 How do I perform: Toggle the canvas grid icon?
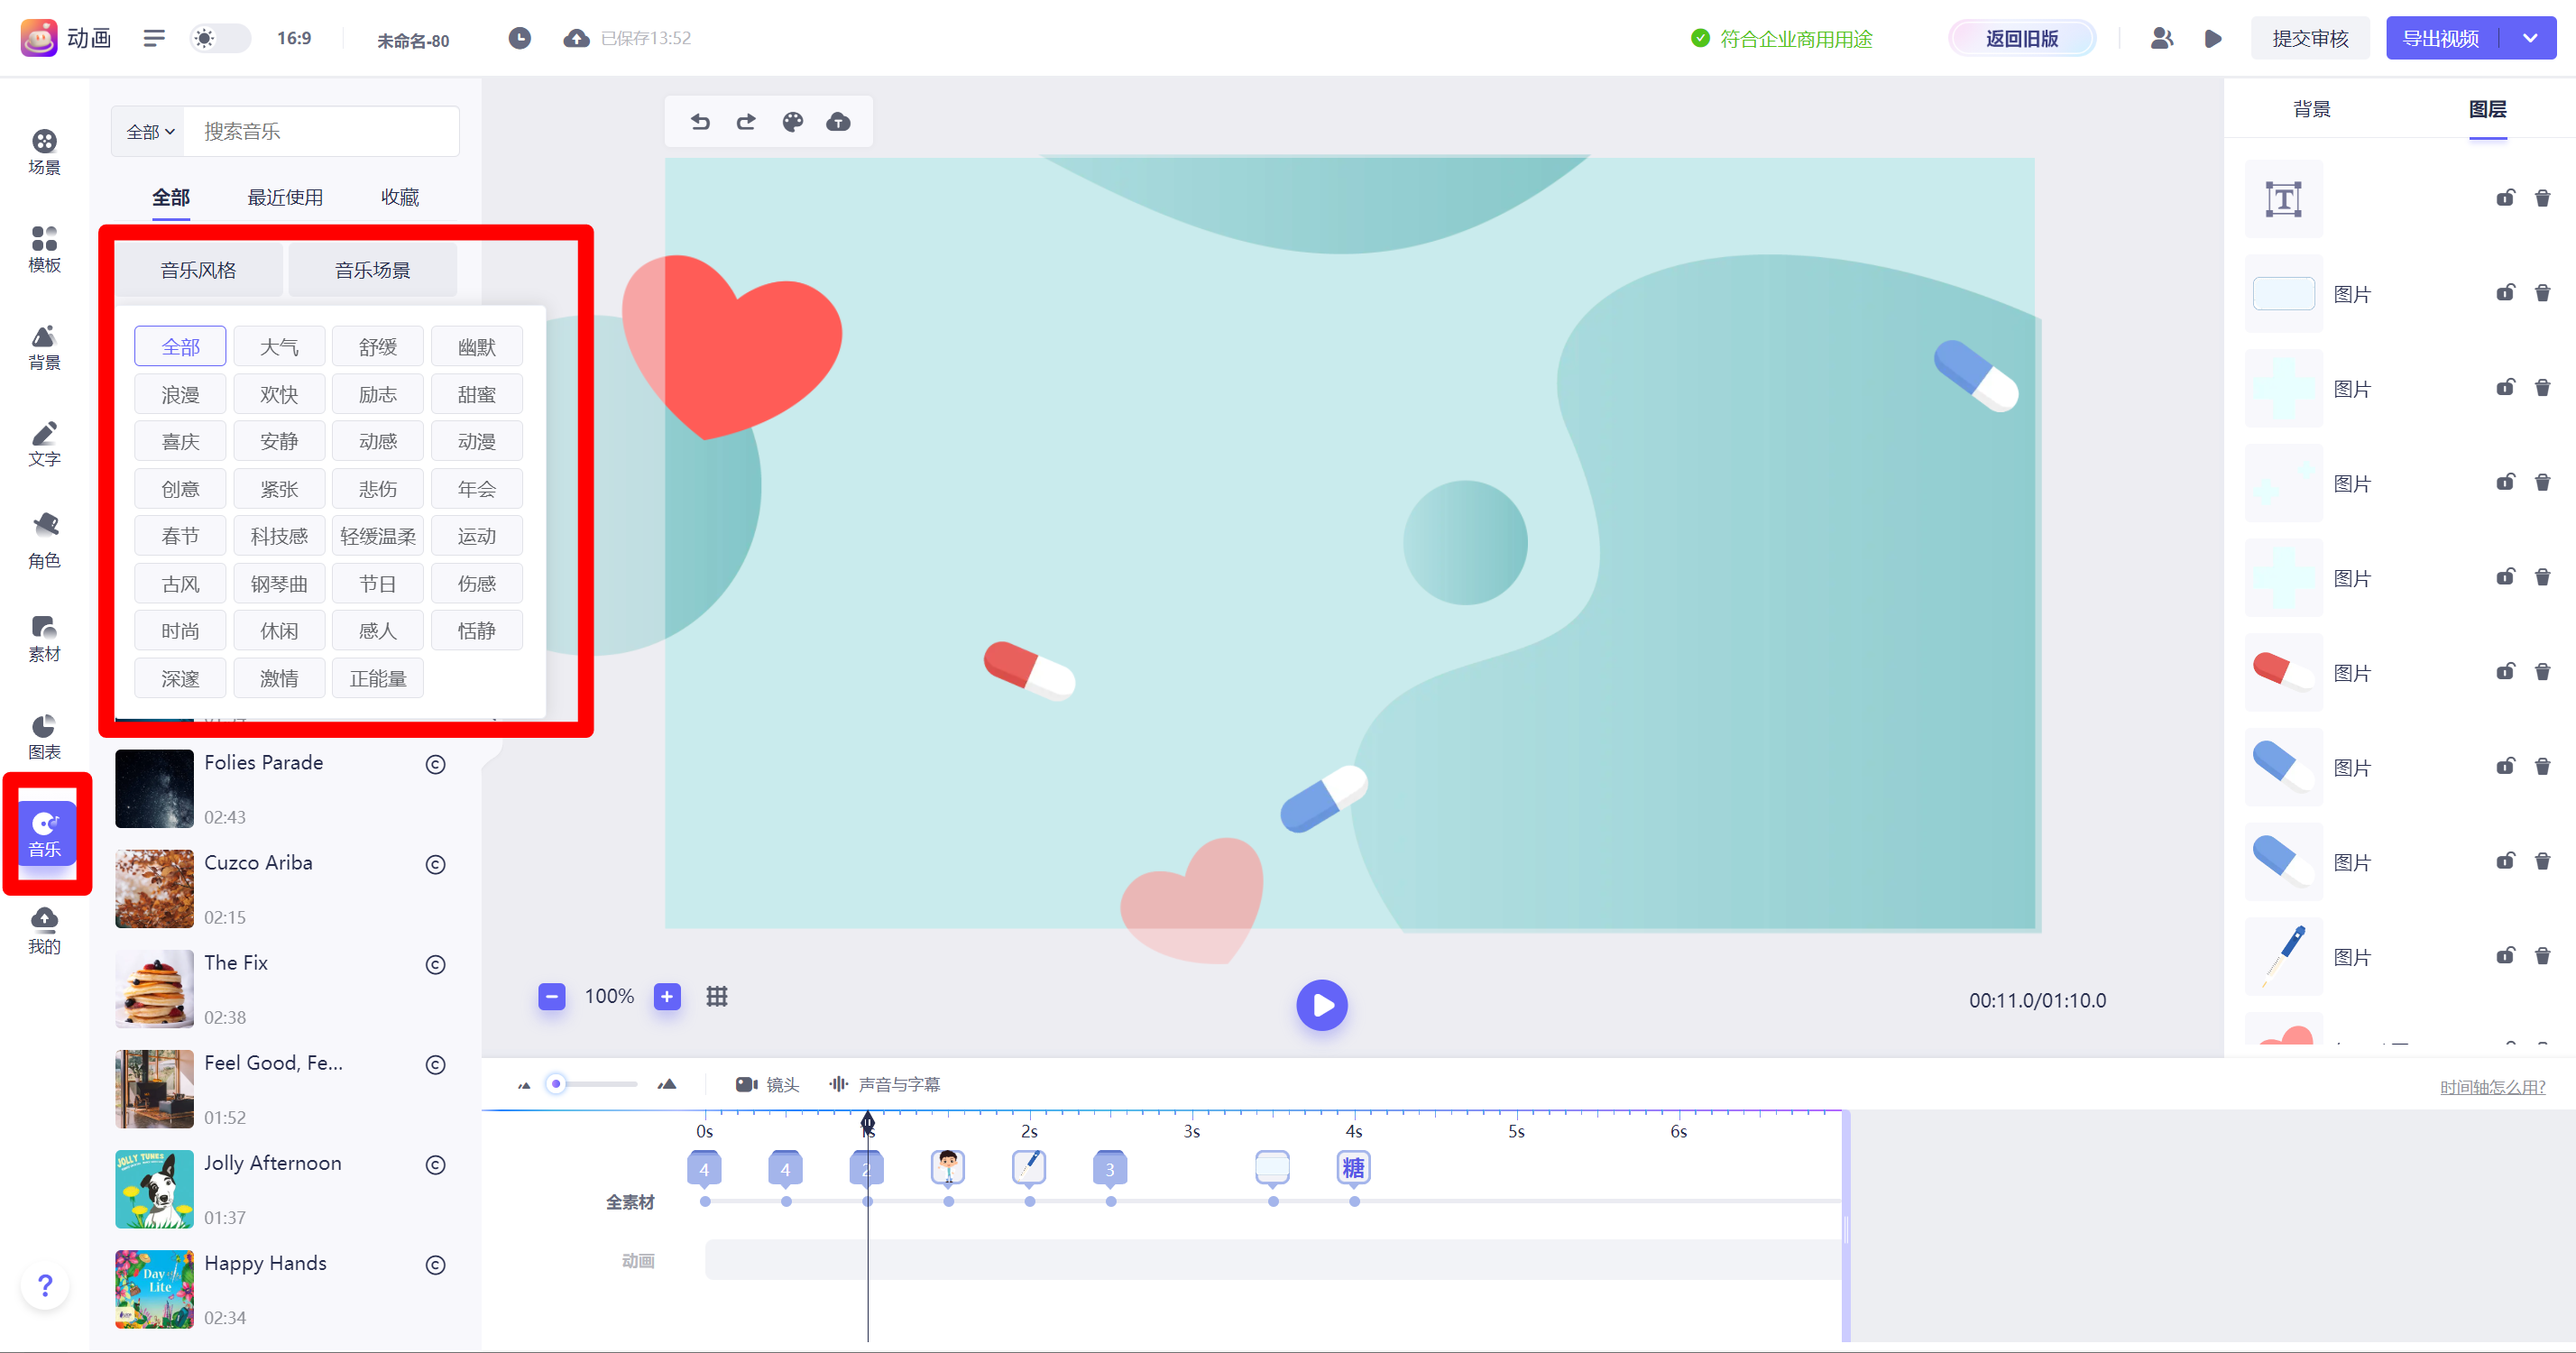[x=717, y=996]
